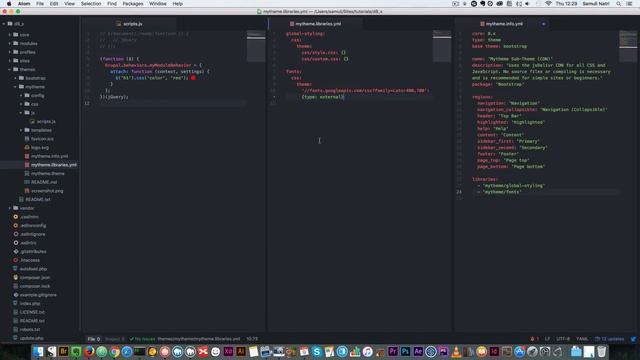The width and height of the screenshot is (640, 360).
Task: Click the updates indicator in status bar
Action: click(x=609, y=339)
